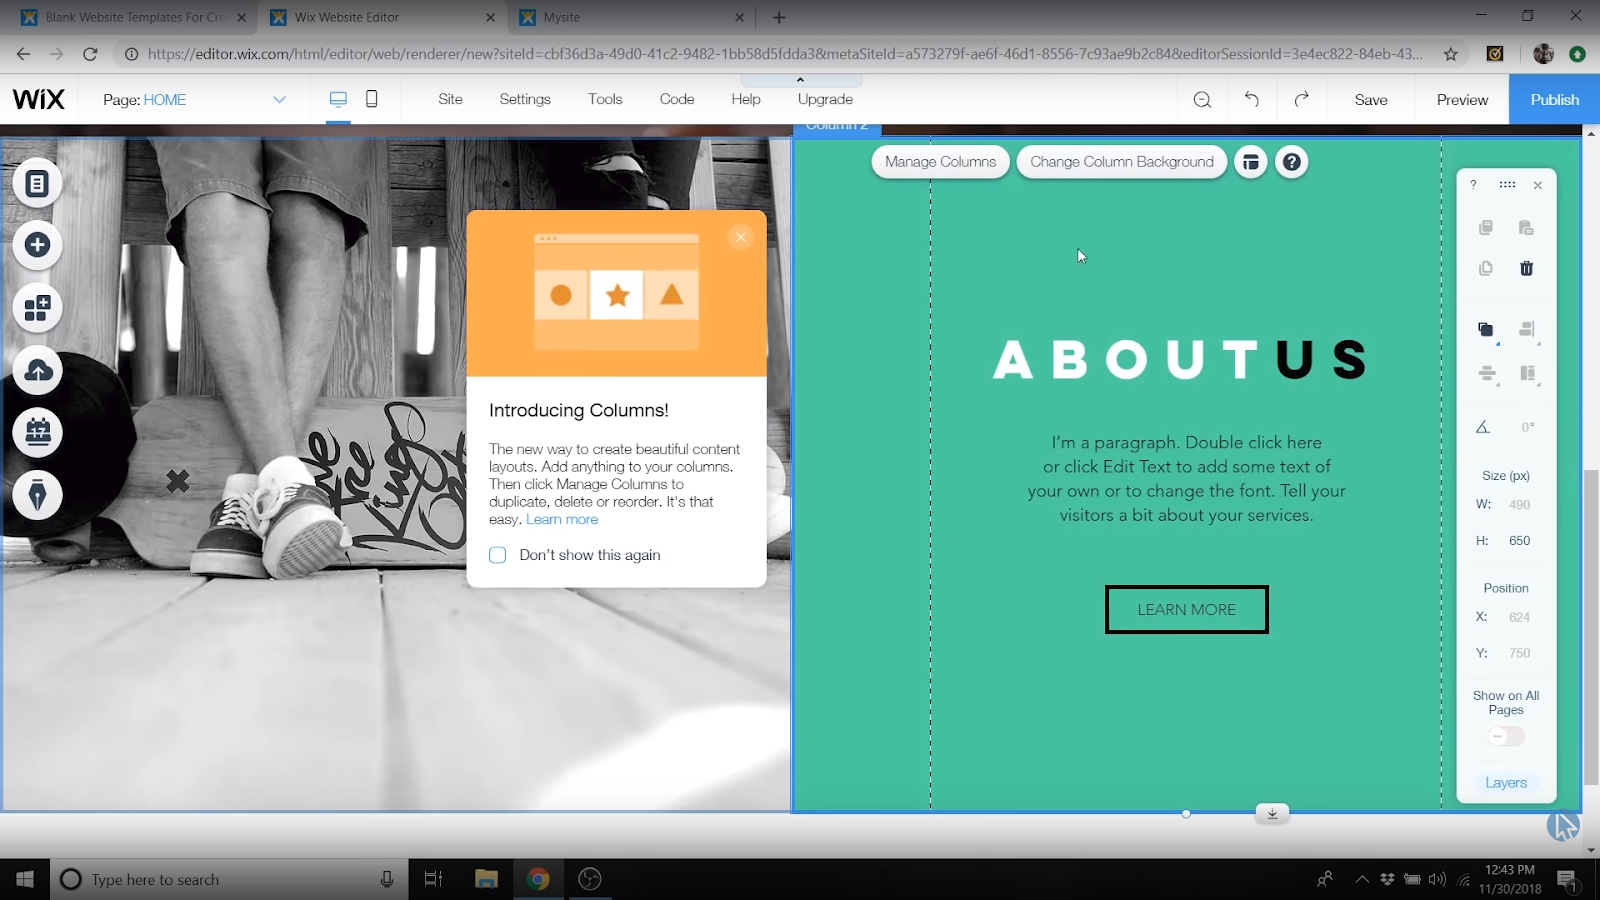Bookmark this page with the star icon
Viewport: 1600px width, 900px height.
1451,54
